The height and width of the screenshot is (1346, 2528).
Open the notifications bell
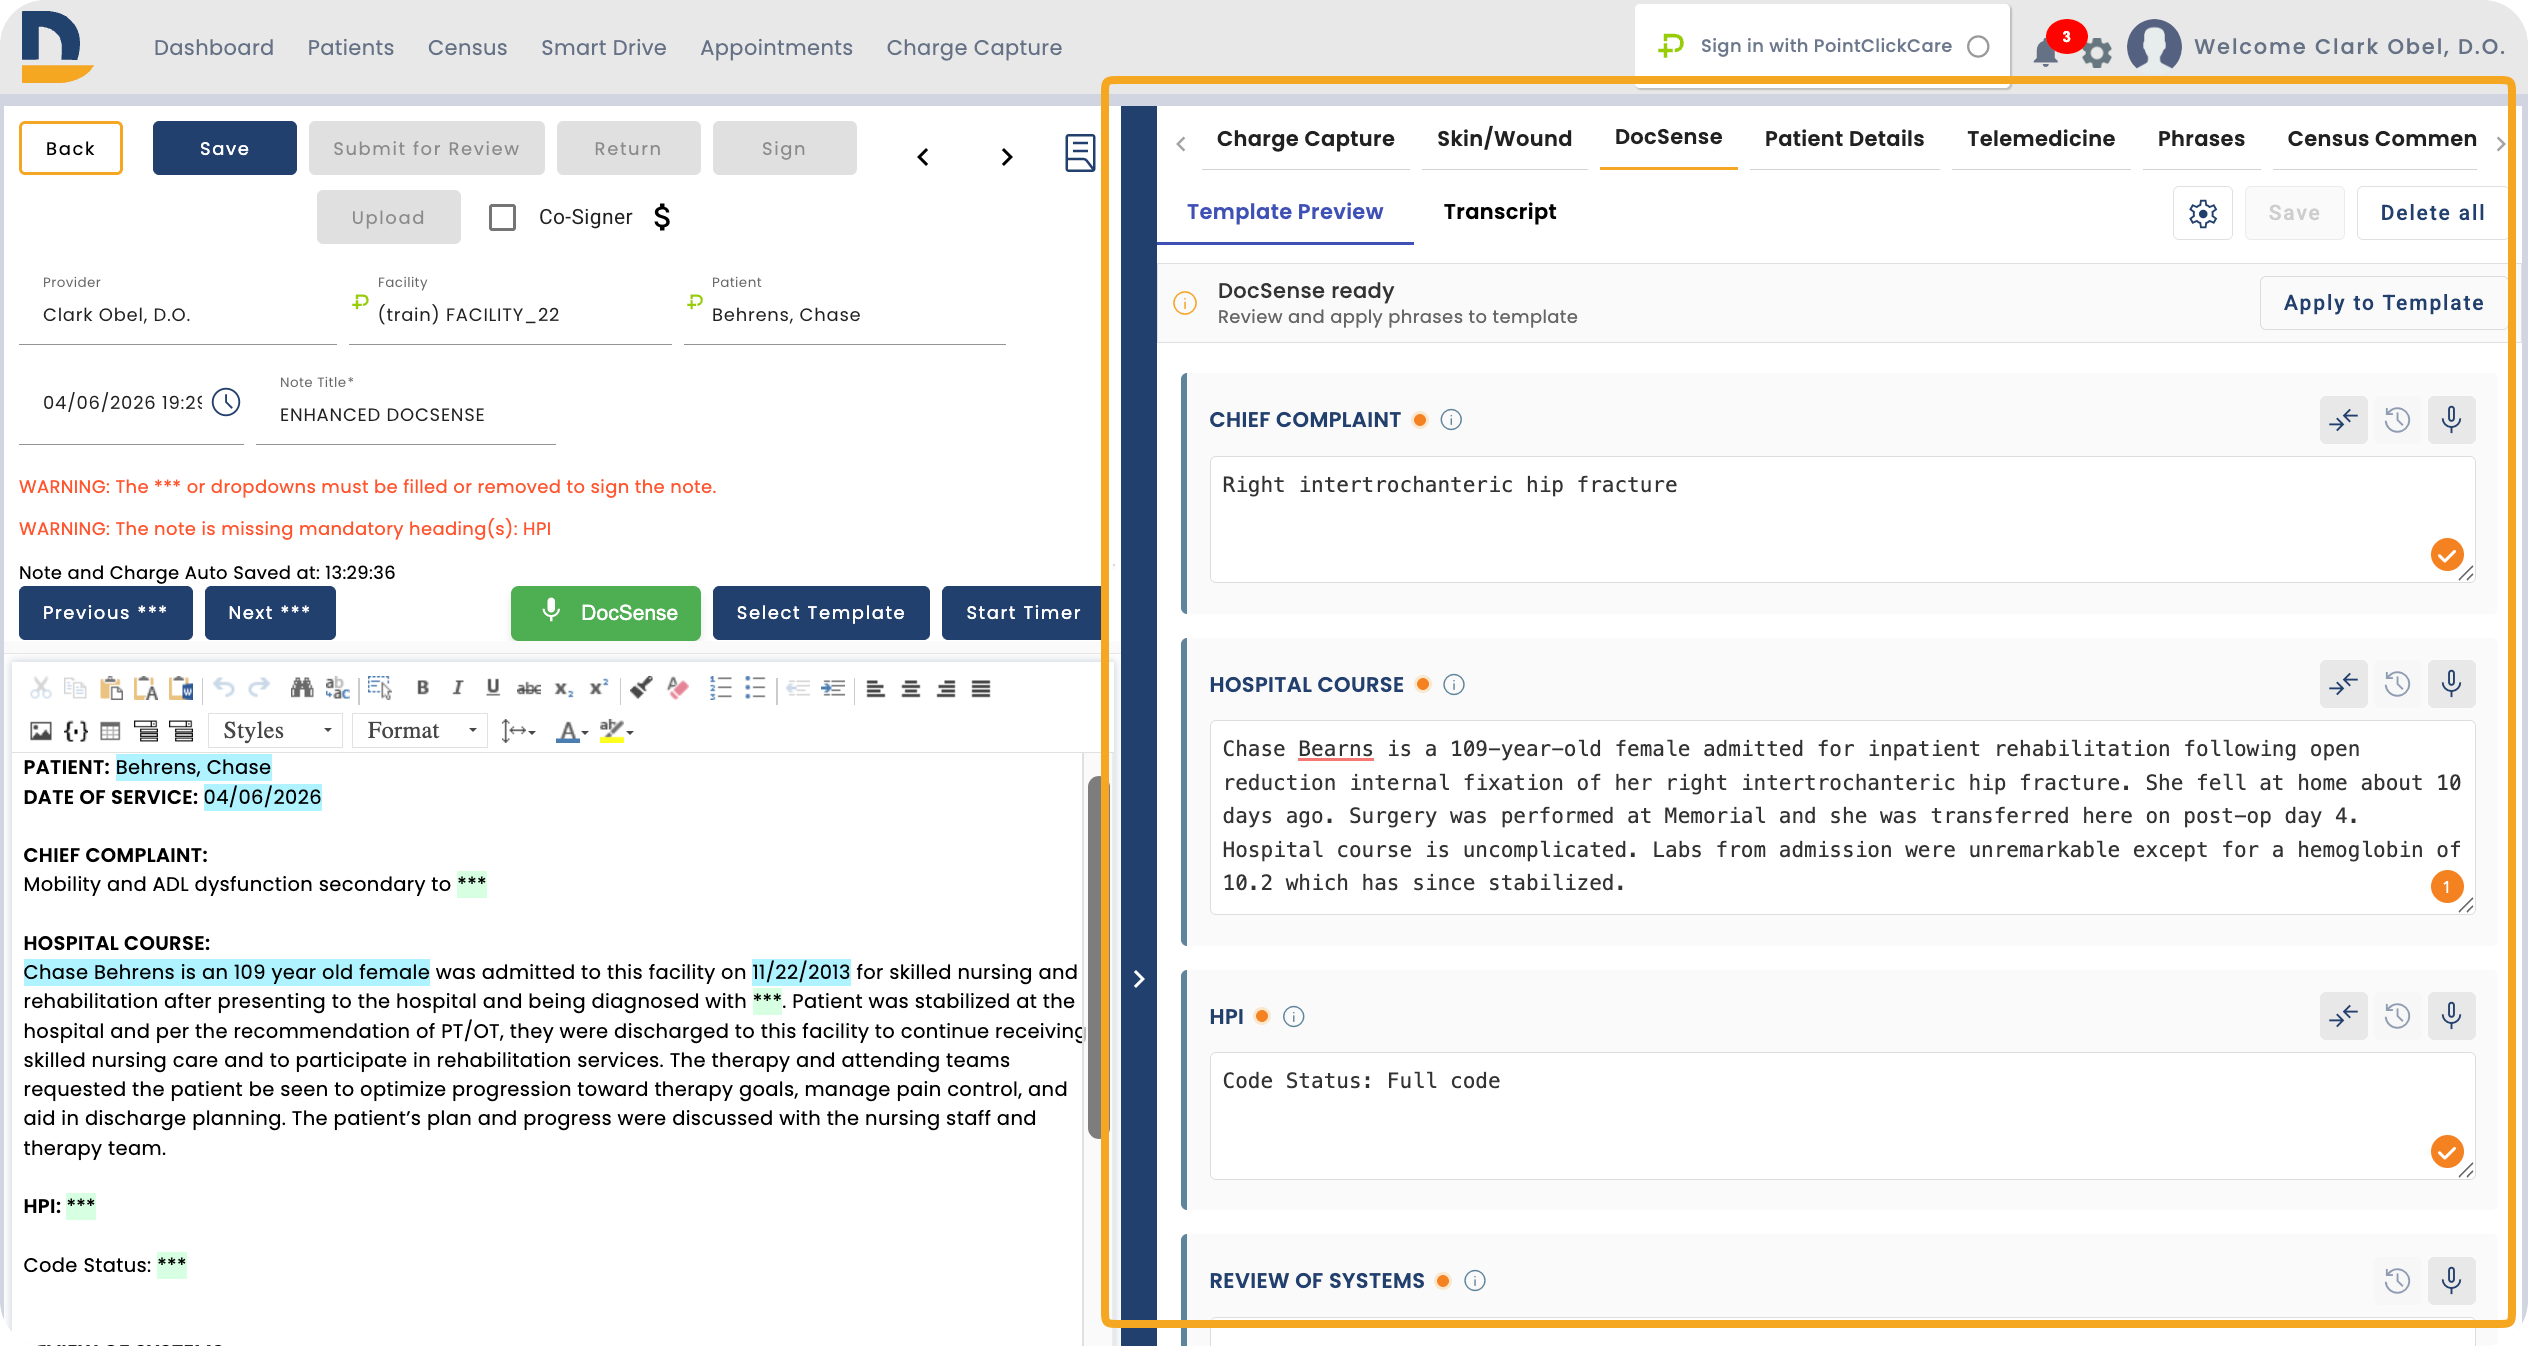[x=2046, y=51]
